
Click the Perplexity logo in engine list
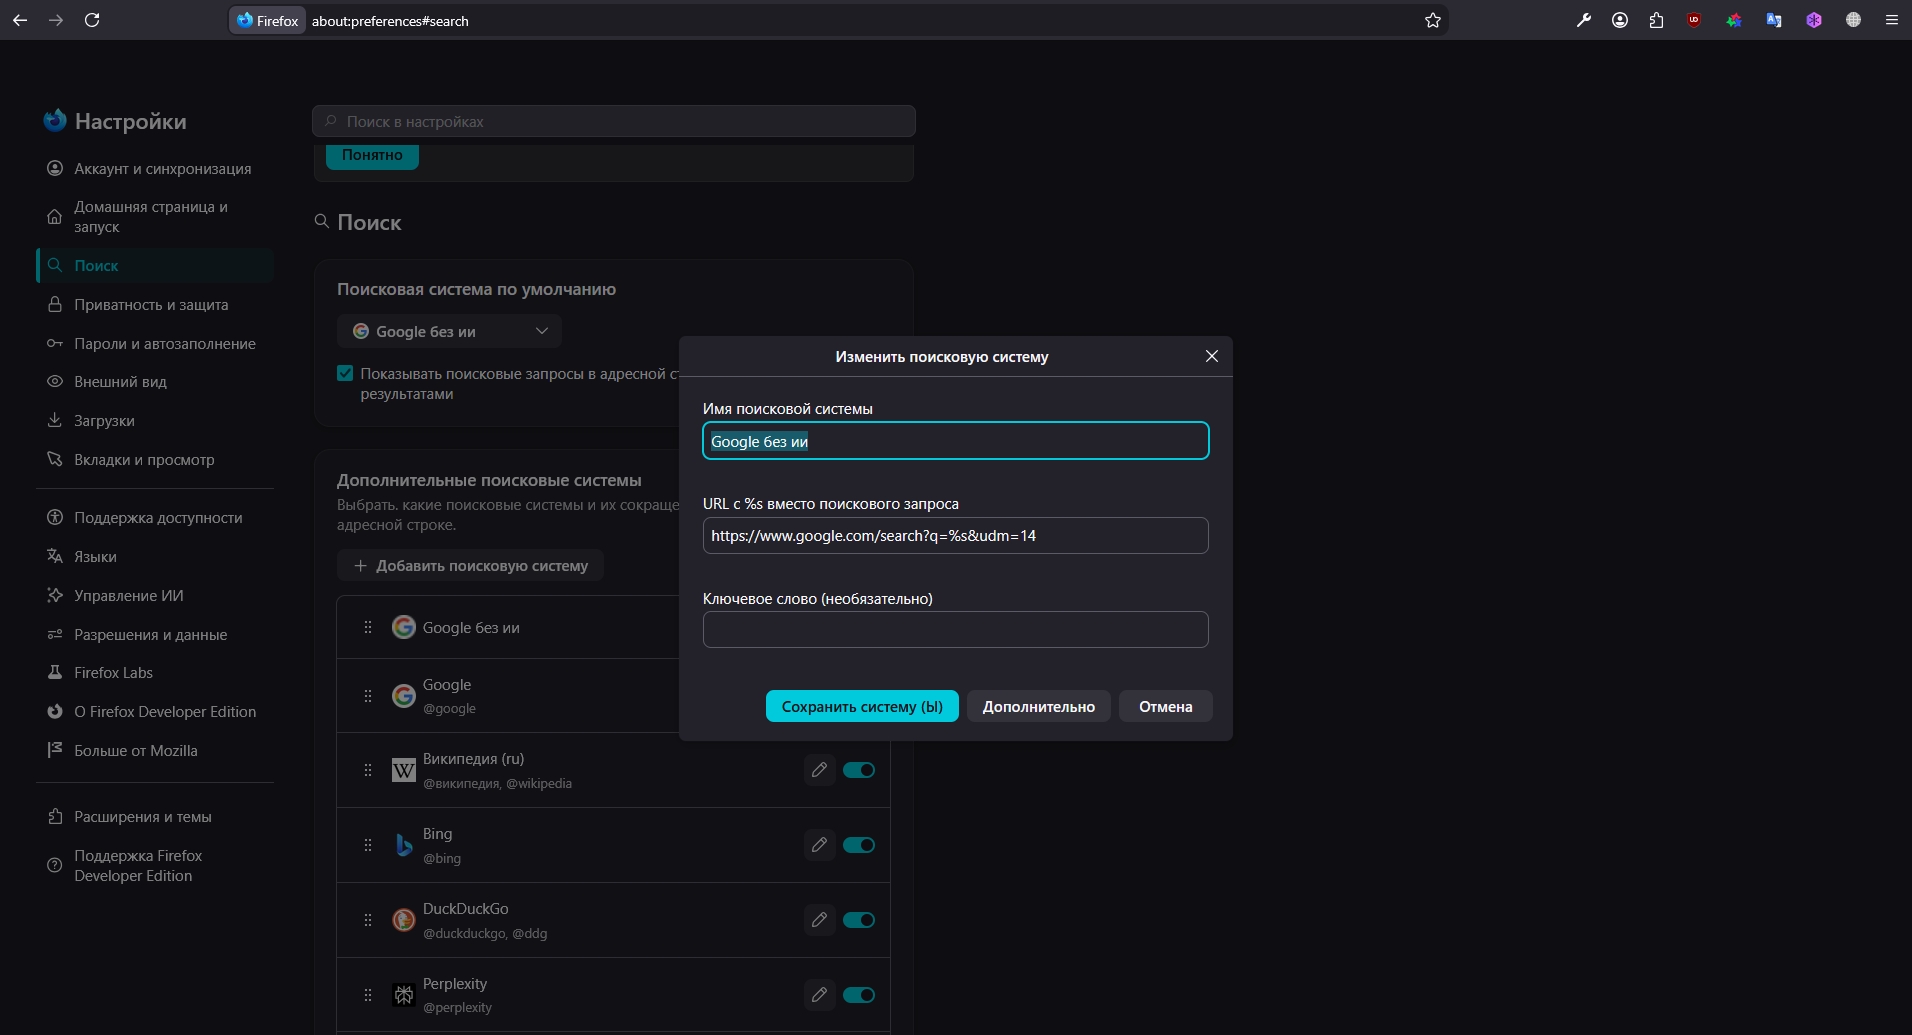(x=404, y=995)
